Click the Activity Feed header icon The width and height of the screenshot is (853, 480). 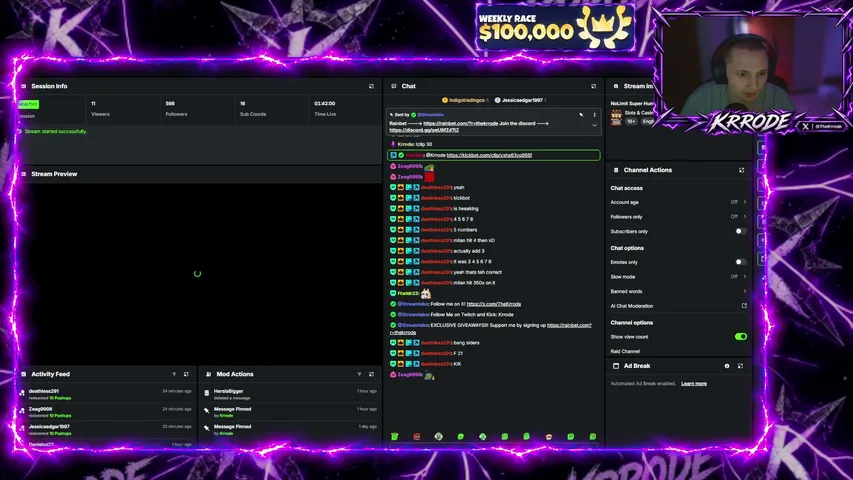click(23, 374)
